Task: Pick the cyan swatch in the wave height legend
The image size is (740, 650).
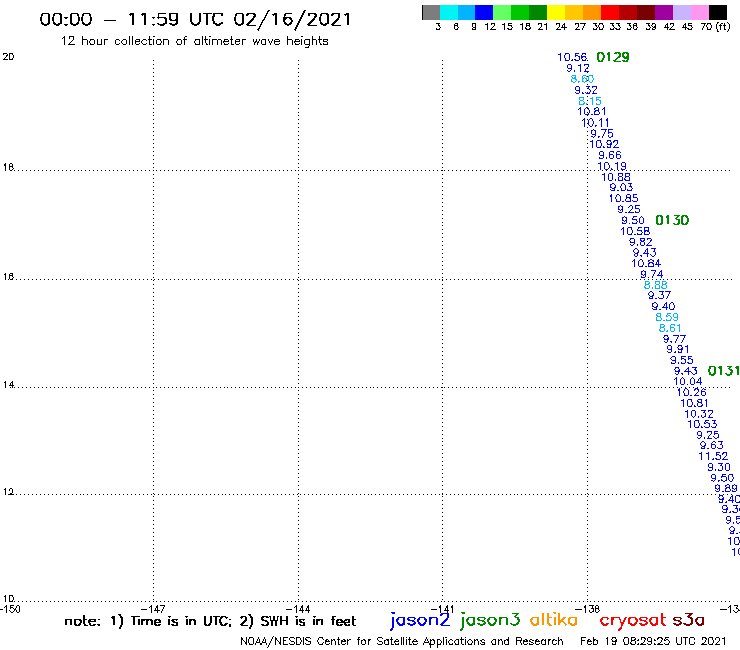Action: click(449, 12)
